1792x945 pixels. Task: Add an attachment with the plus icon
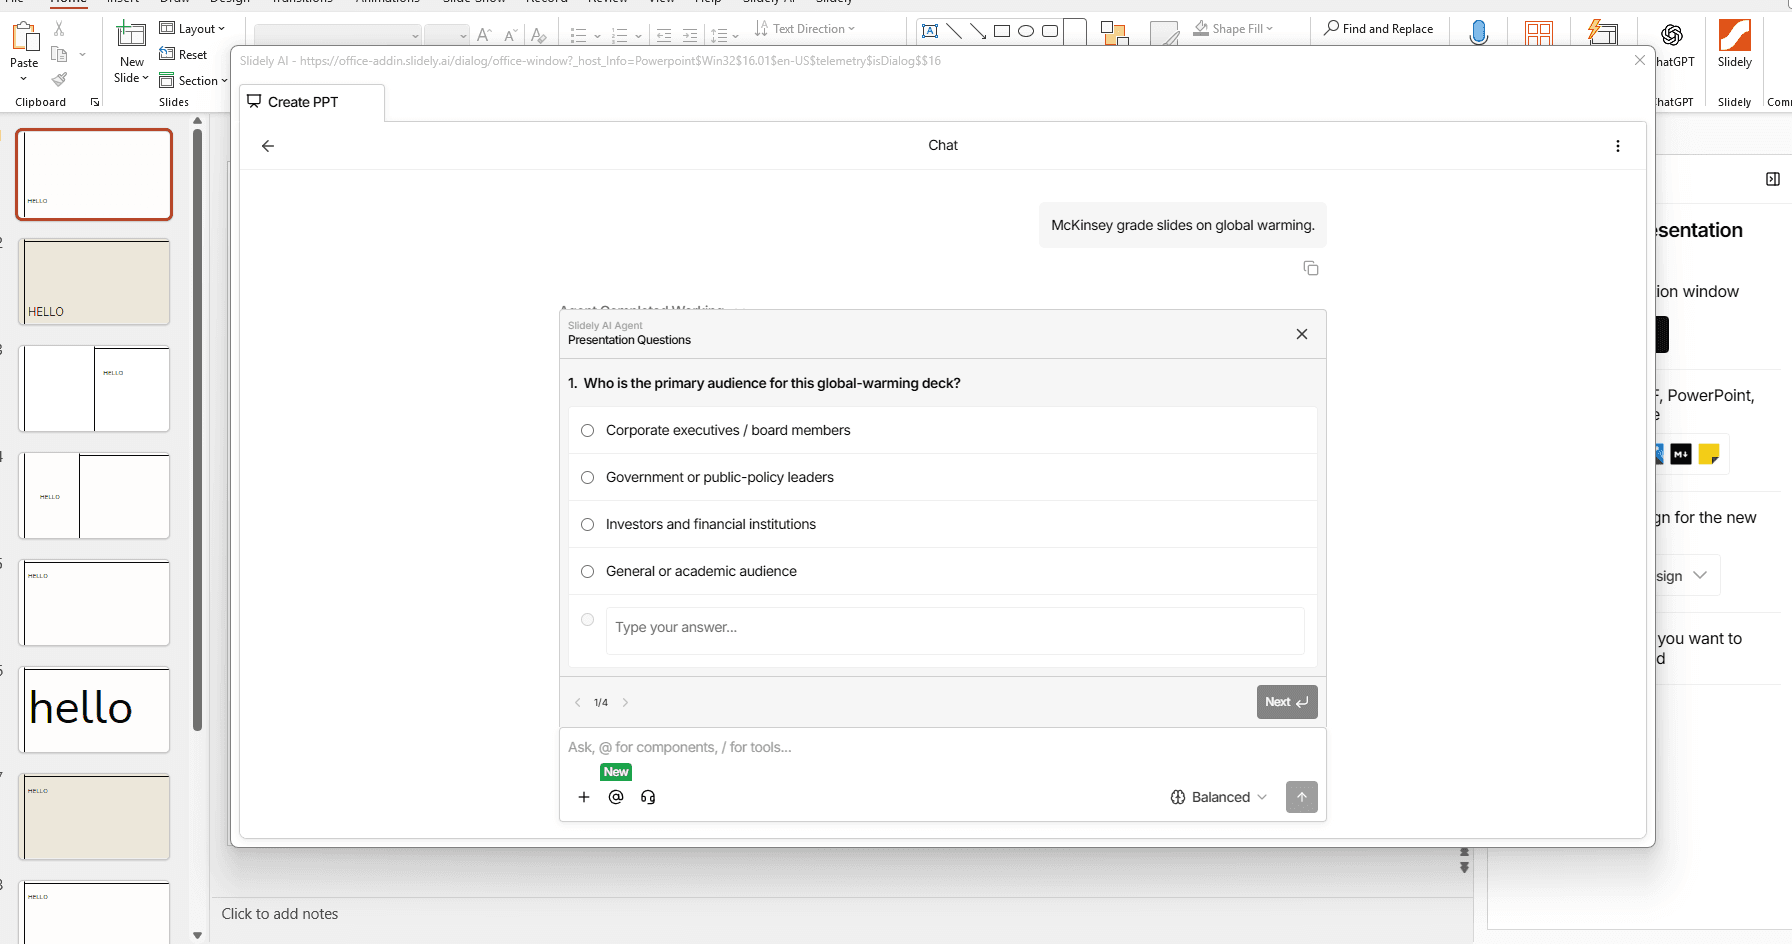[584, 797]
